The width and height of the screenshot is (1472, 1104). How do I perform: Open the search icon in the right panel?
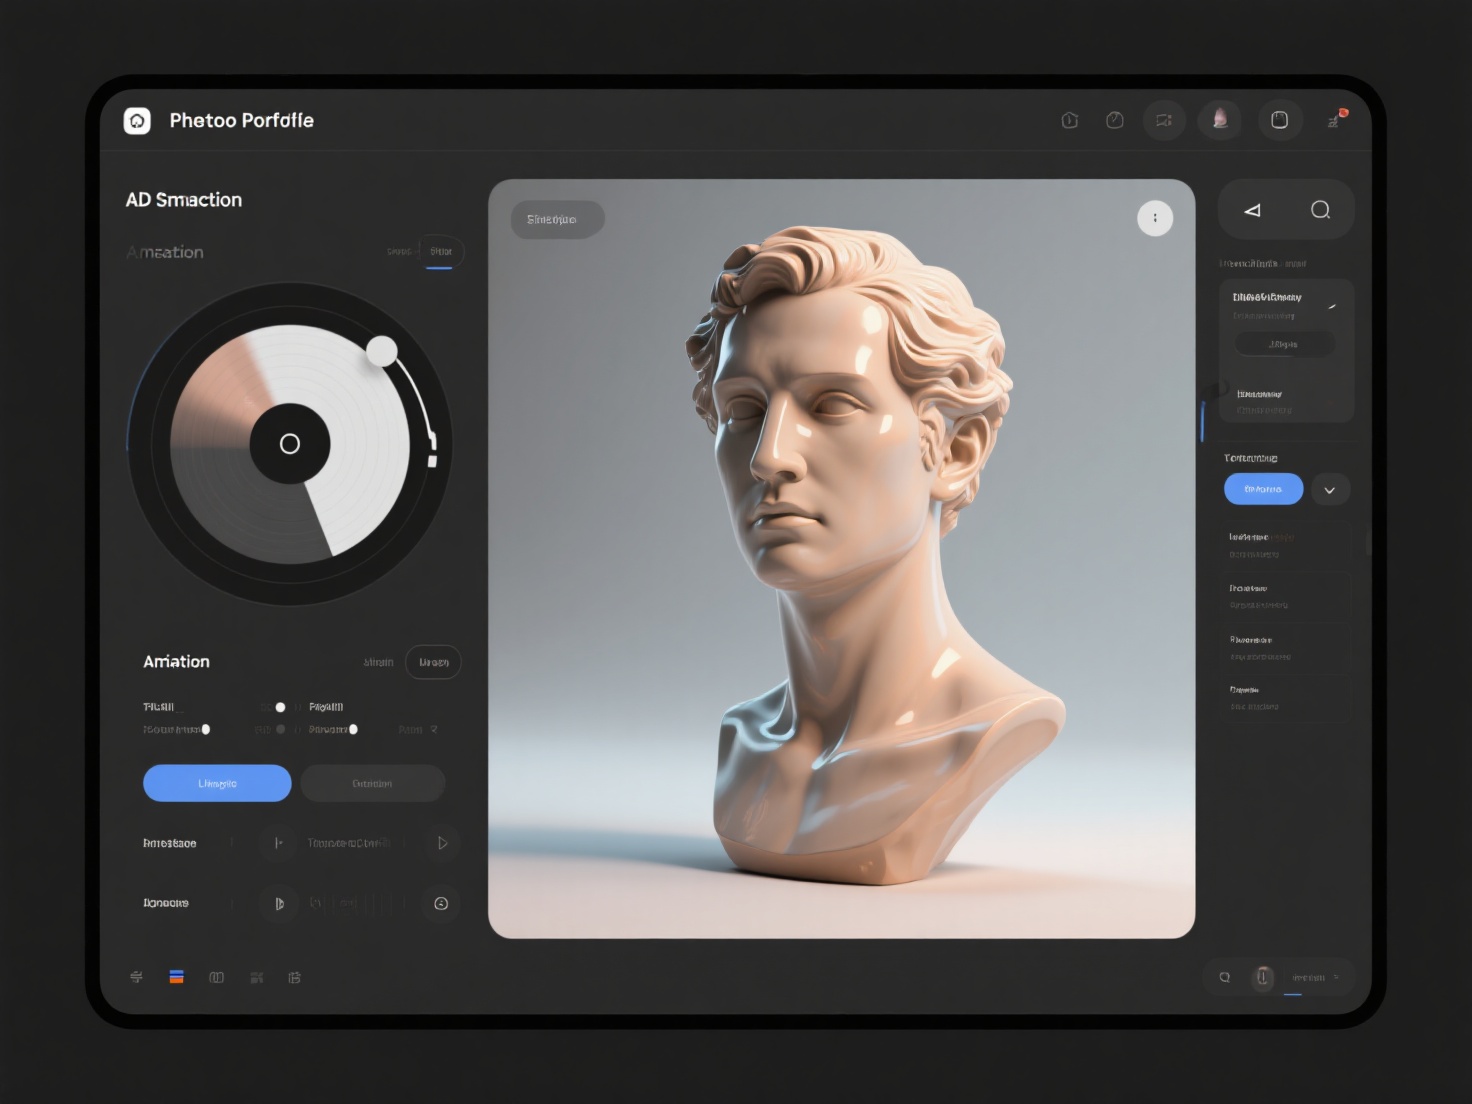point(1320,210)
